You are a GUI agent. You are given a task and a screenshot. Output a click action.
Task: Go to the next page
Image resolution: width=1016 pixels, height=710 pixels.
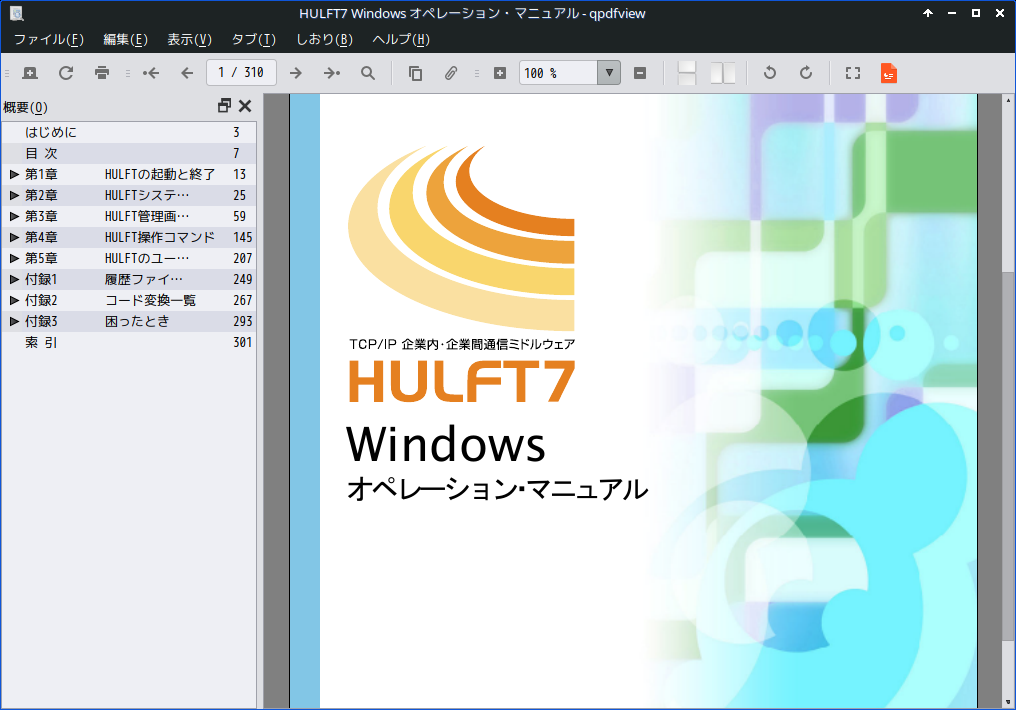[295, 73]
